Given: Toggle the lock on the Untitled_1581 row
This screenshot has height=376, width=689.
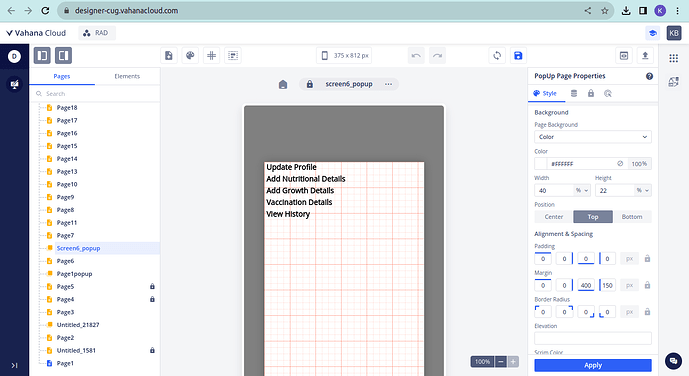Looking at the screenshot, I should coord(152,351).
